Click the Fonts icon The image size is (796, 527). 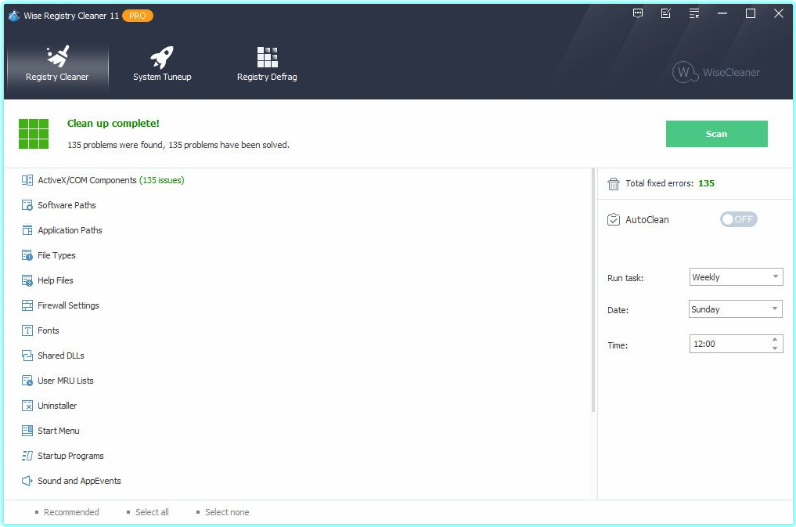click(27, 331)
